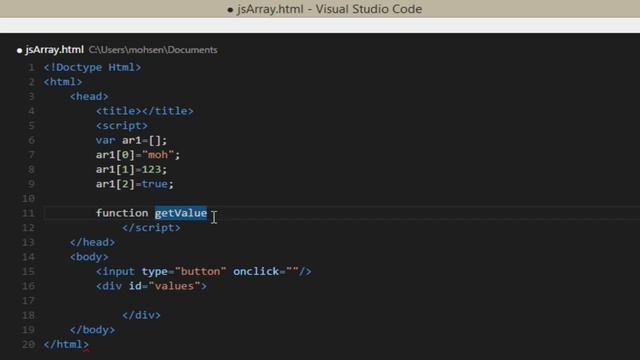Click the opening <body> tag
Viewport: 640px width, 360px height.
point(89,257)
